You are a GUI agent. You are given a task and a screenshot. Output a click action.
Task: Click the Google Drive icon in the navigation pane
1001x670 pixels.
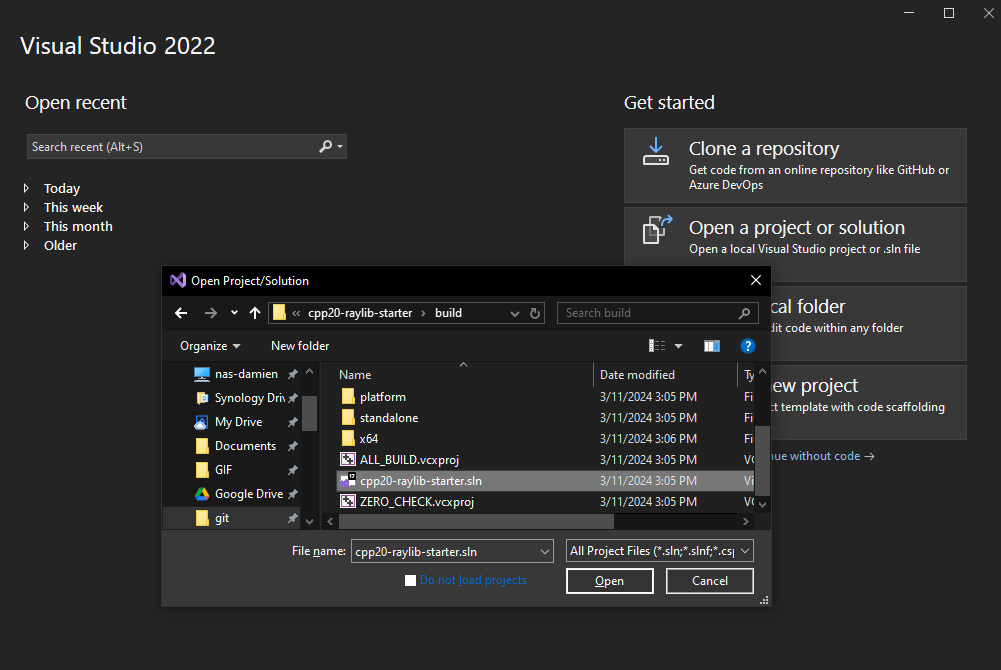click(x=202, y=494)
